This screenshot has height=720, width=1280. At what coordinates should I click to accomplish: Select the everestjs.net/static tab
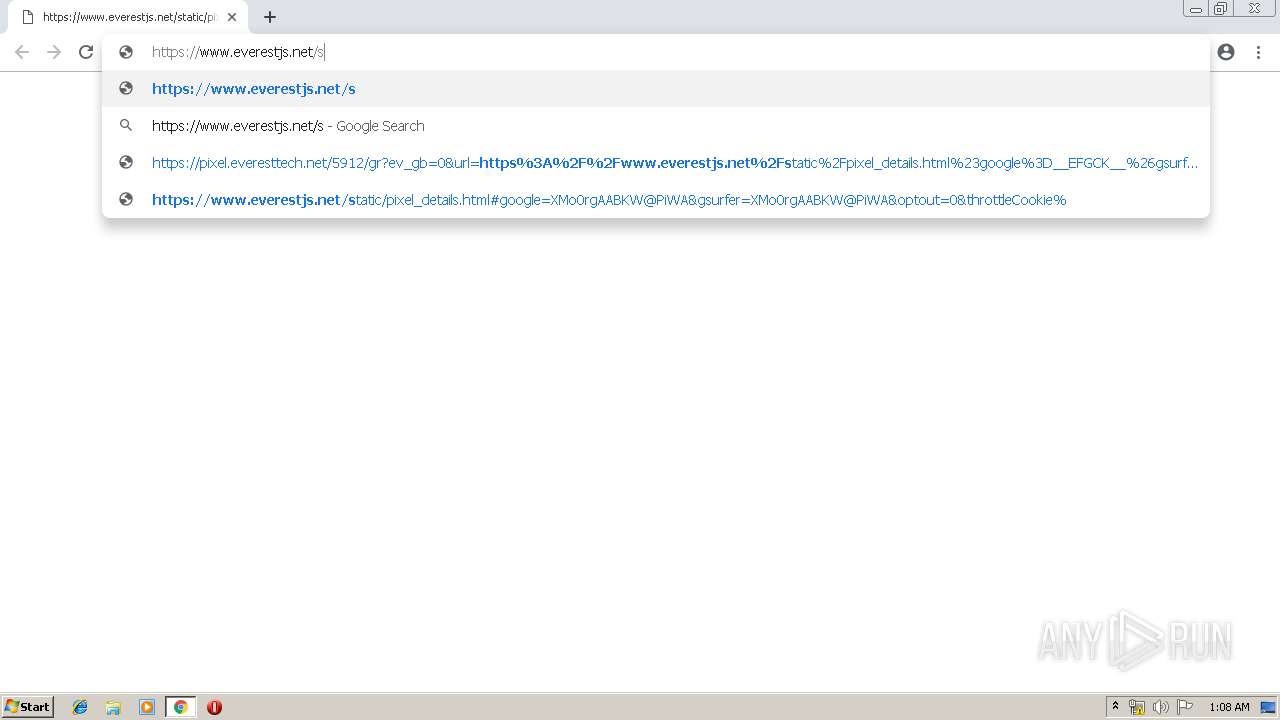coord(128,17)
